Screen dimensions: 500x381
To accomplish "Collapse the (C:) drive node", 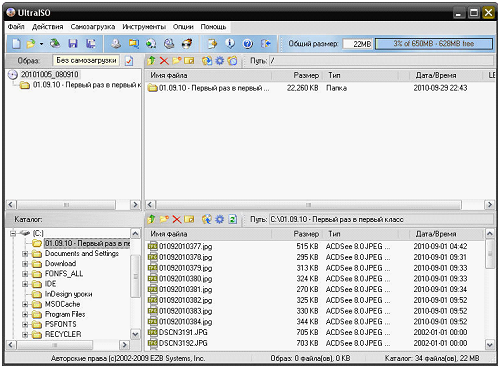I will click(13, 233).
